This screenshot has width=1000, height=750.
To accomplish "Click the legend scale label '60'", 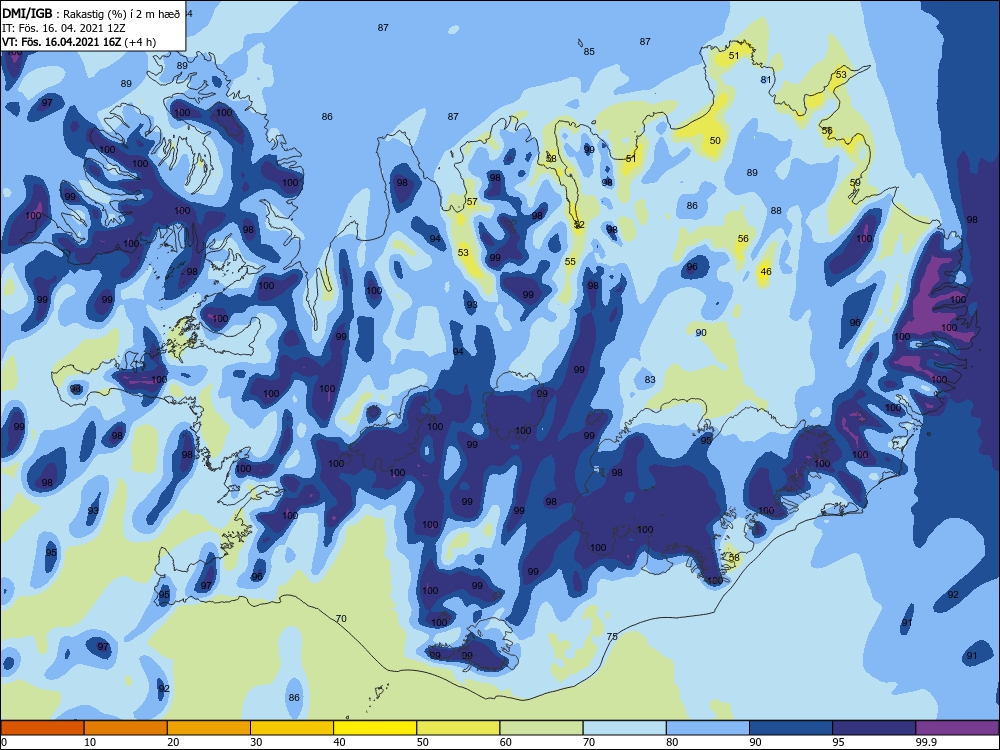I will 506,742.
